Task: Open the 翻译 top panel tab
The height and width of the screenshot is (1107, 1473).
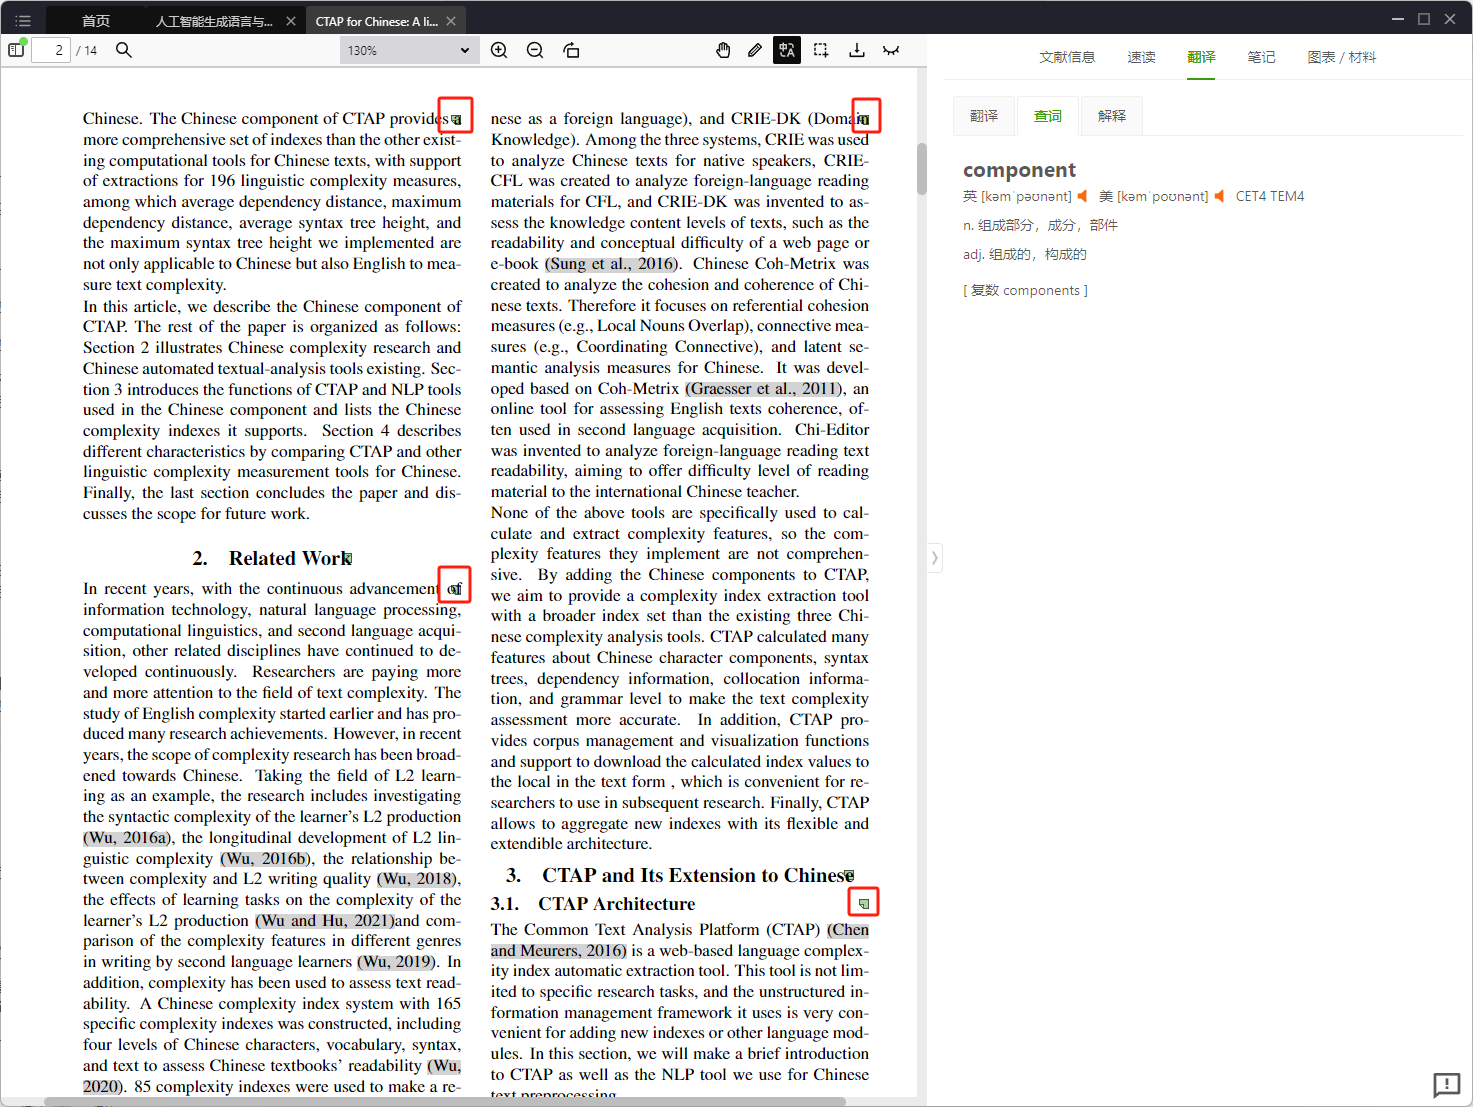Action: click(x=1201, y=57)
